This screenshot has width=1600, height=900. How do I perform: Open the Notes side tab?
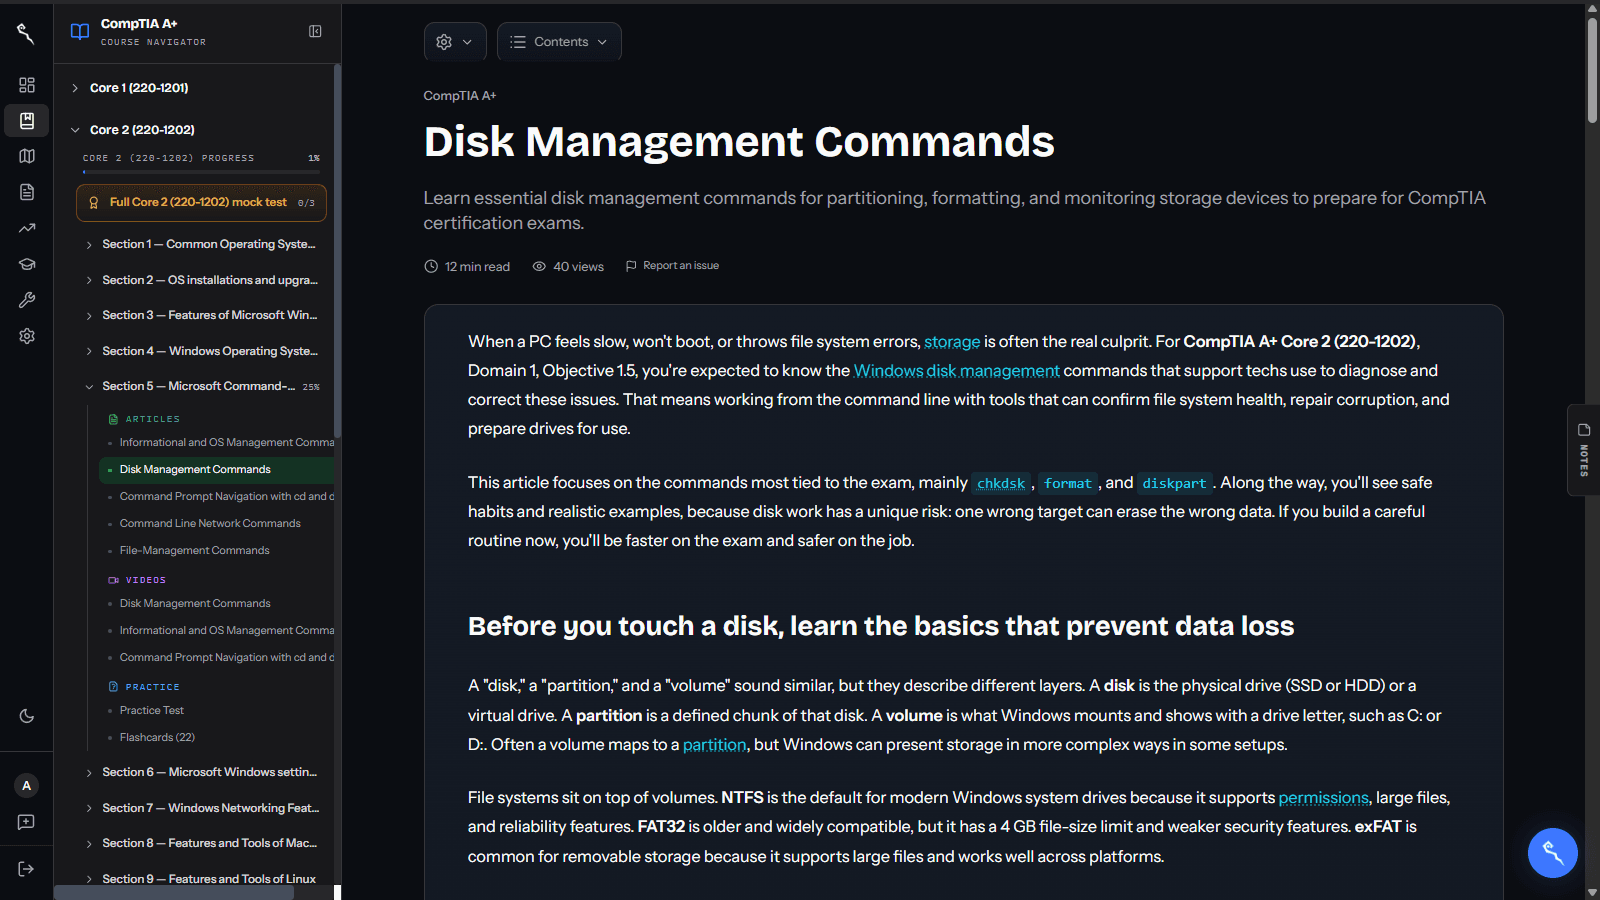(1584, 450)
